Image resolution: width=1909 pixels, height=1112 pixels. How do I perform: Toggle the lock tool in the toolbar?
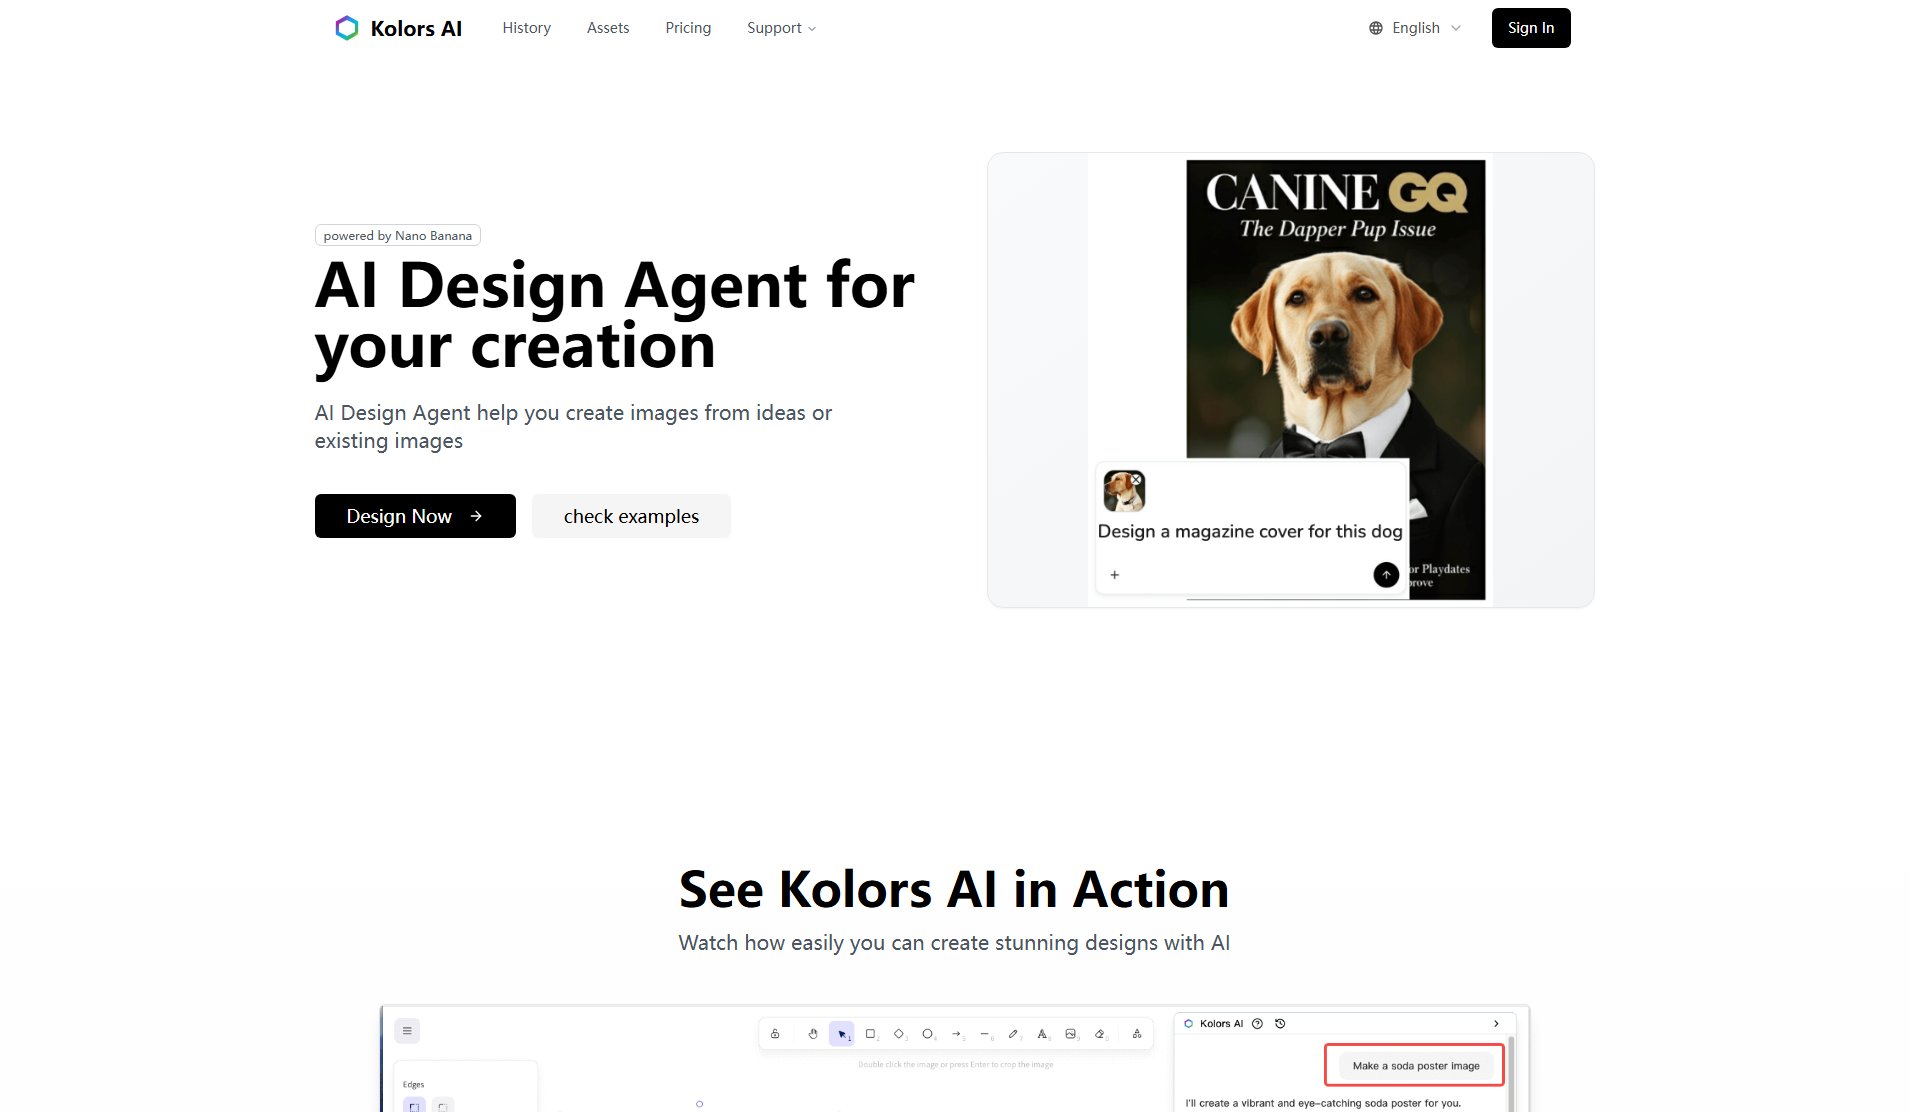tap(776, 1034)
